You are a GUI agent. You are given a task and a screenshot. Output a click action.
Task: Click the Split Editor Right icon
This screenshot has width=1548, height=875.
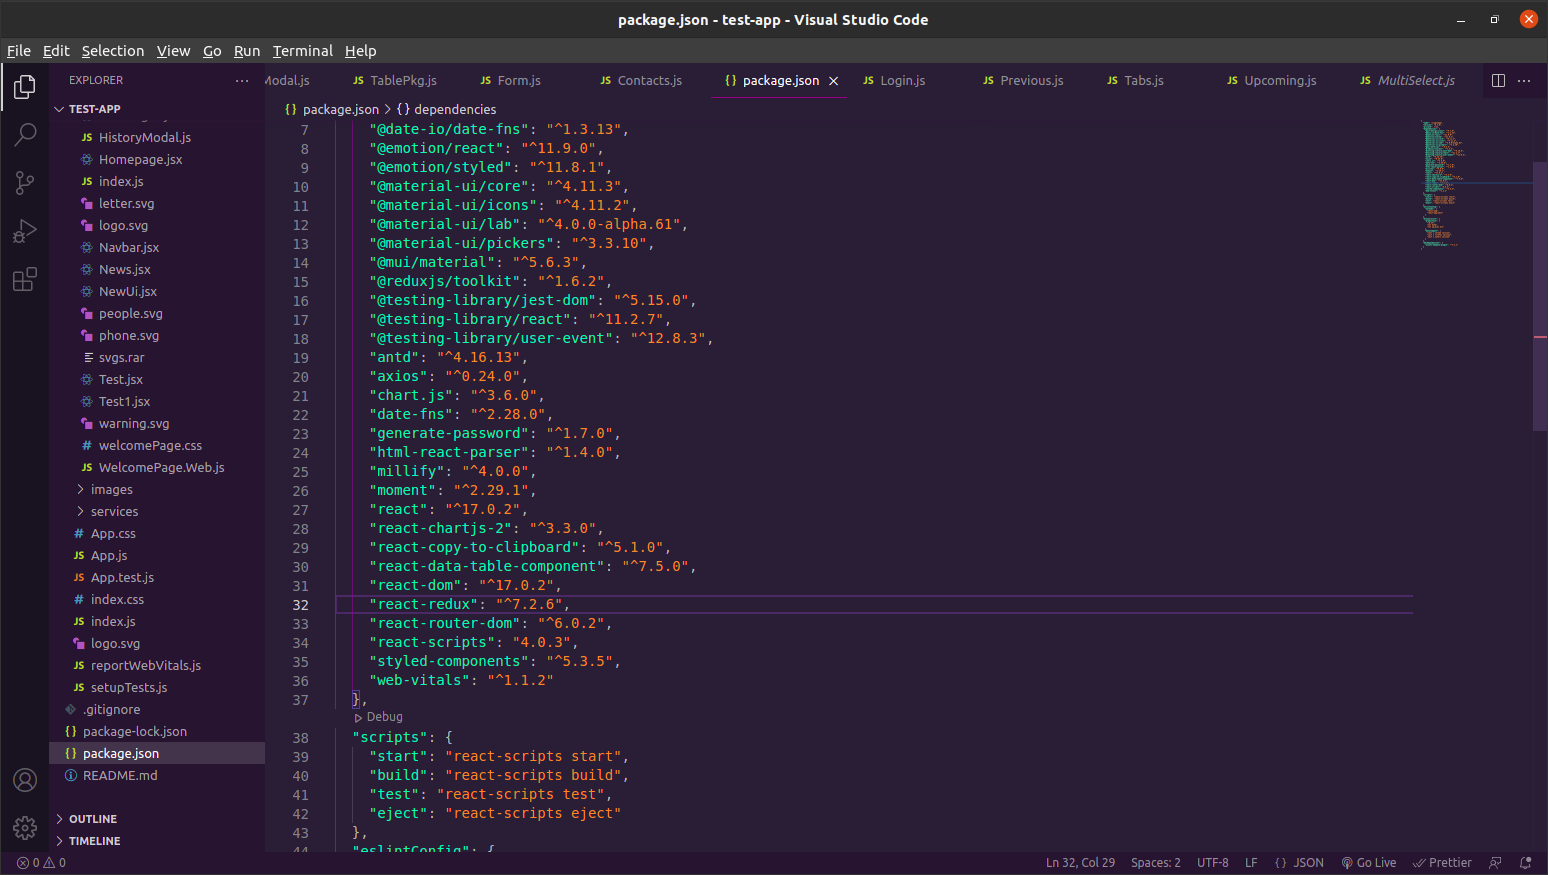point(1498,80)
